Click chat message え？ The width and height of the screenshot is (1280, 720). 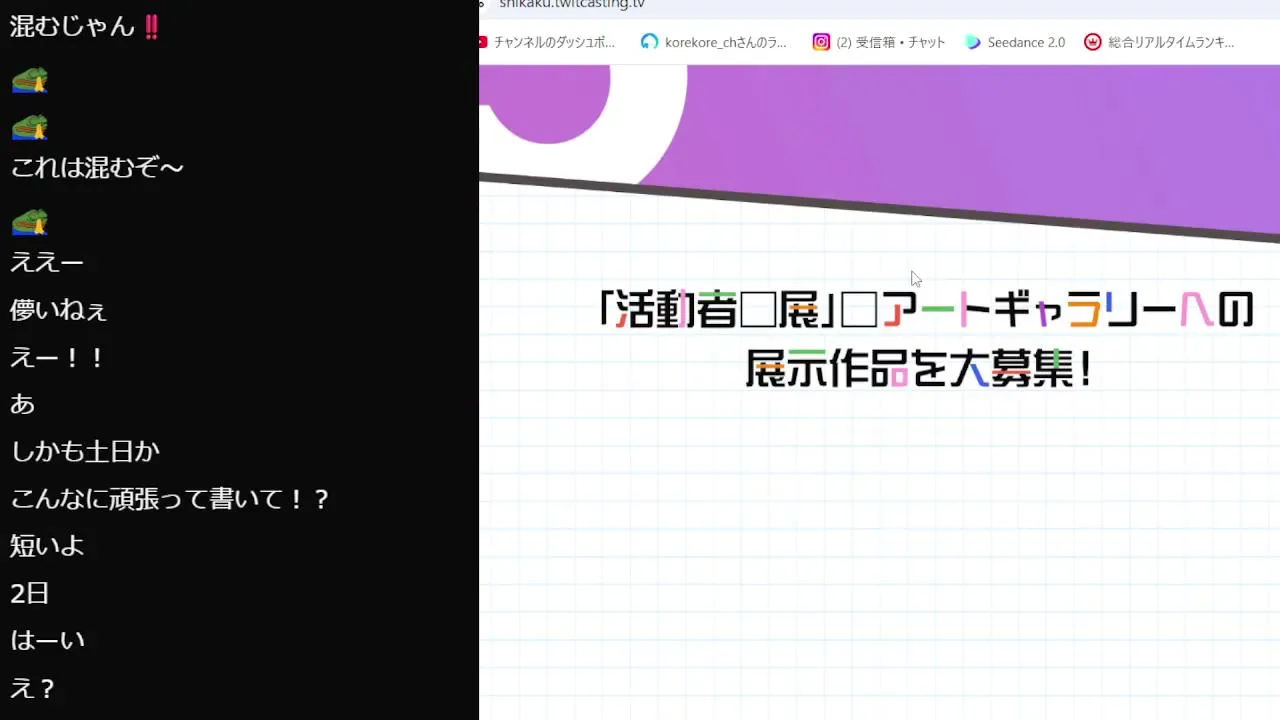pos(33,688)
